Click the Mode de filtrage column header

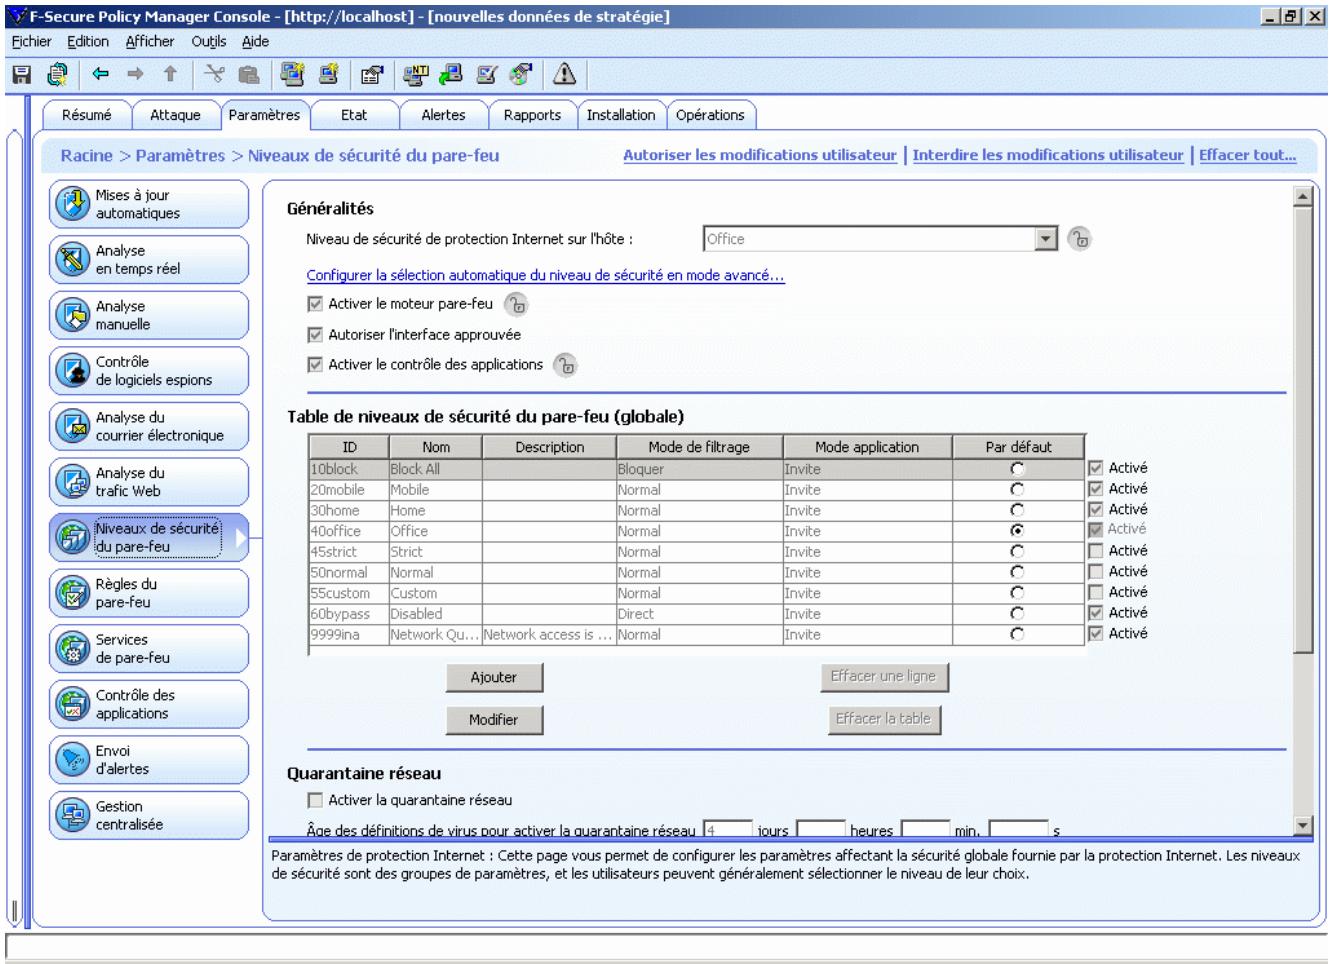(699, 447)
